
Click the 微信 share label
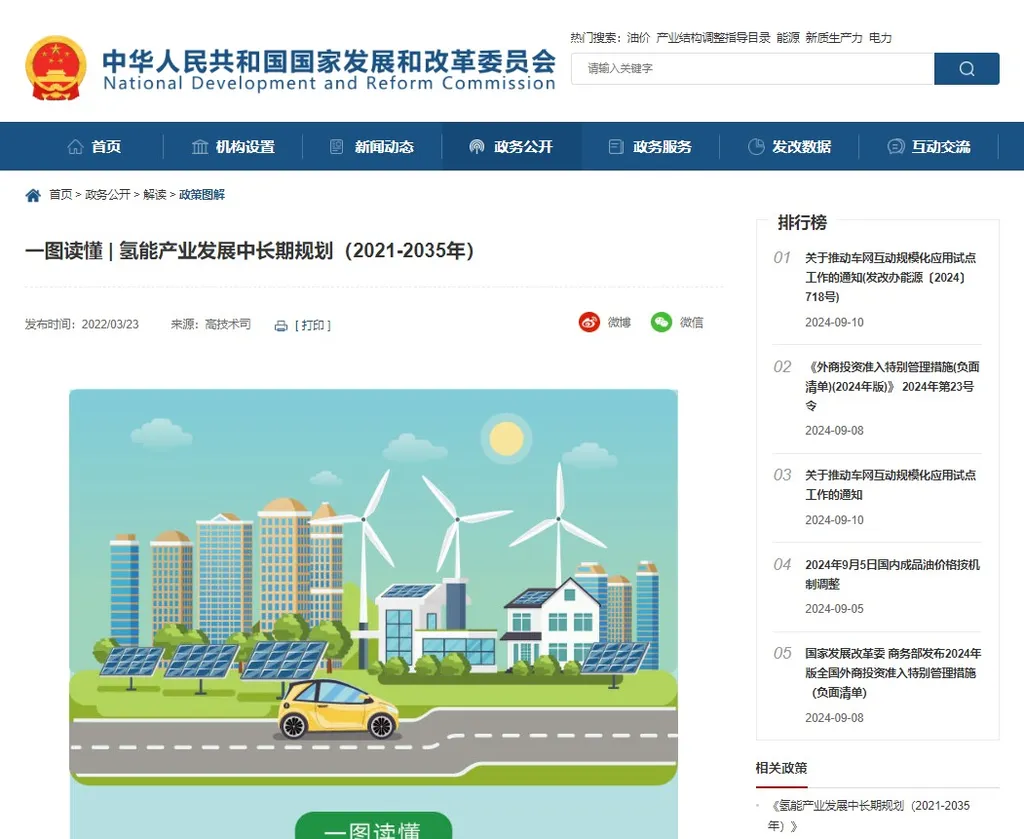click(692, 323)
